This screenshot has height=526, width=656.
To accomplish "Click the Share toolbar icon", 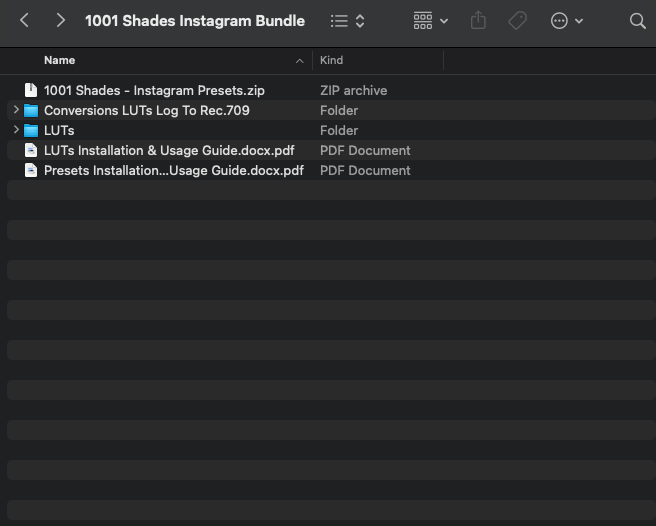I will point(478,20).
